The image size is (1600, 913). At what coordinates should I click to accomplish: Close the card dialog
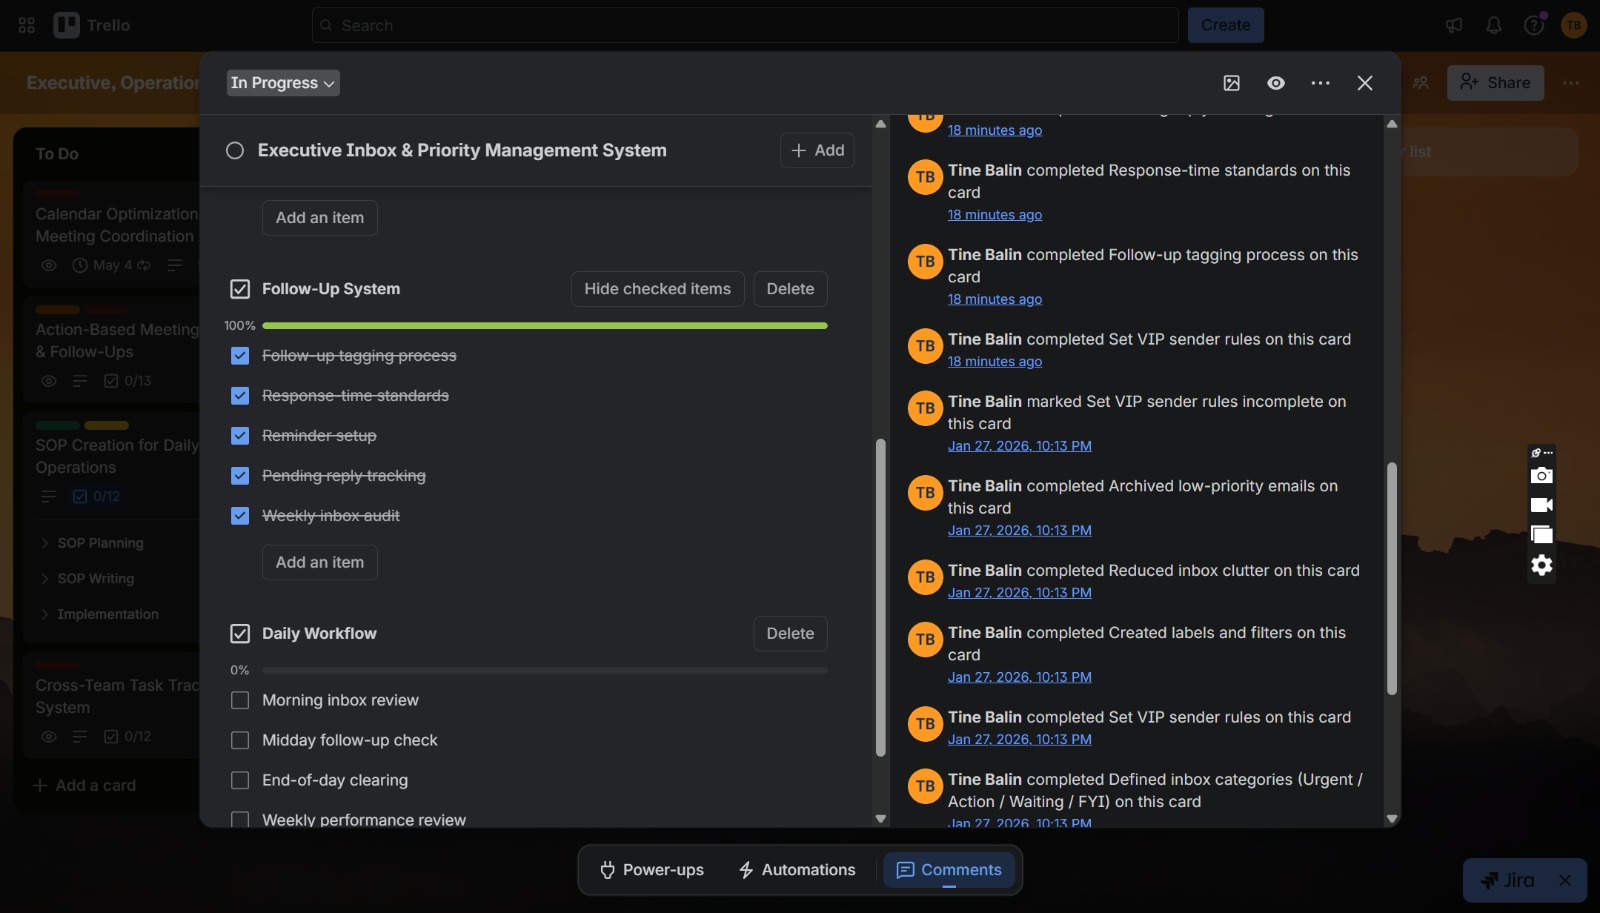tap(1365, 83)
